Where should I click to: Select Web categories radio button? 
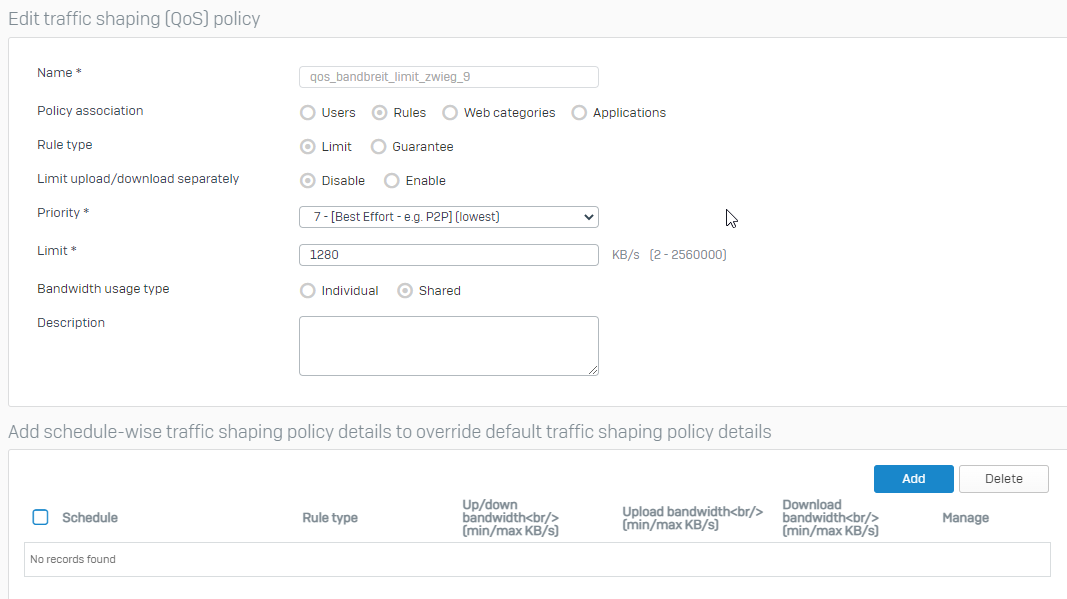coord(450,113)
